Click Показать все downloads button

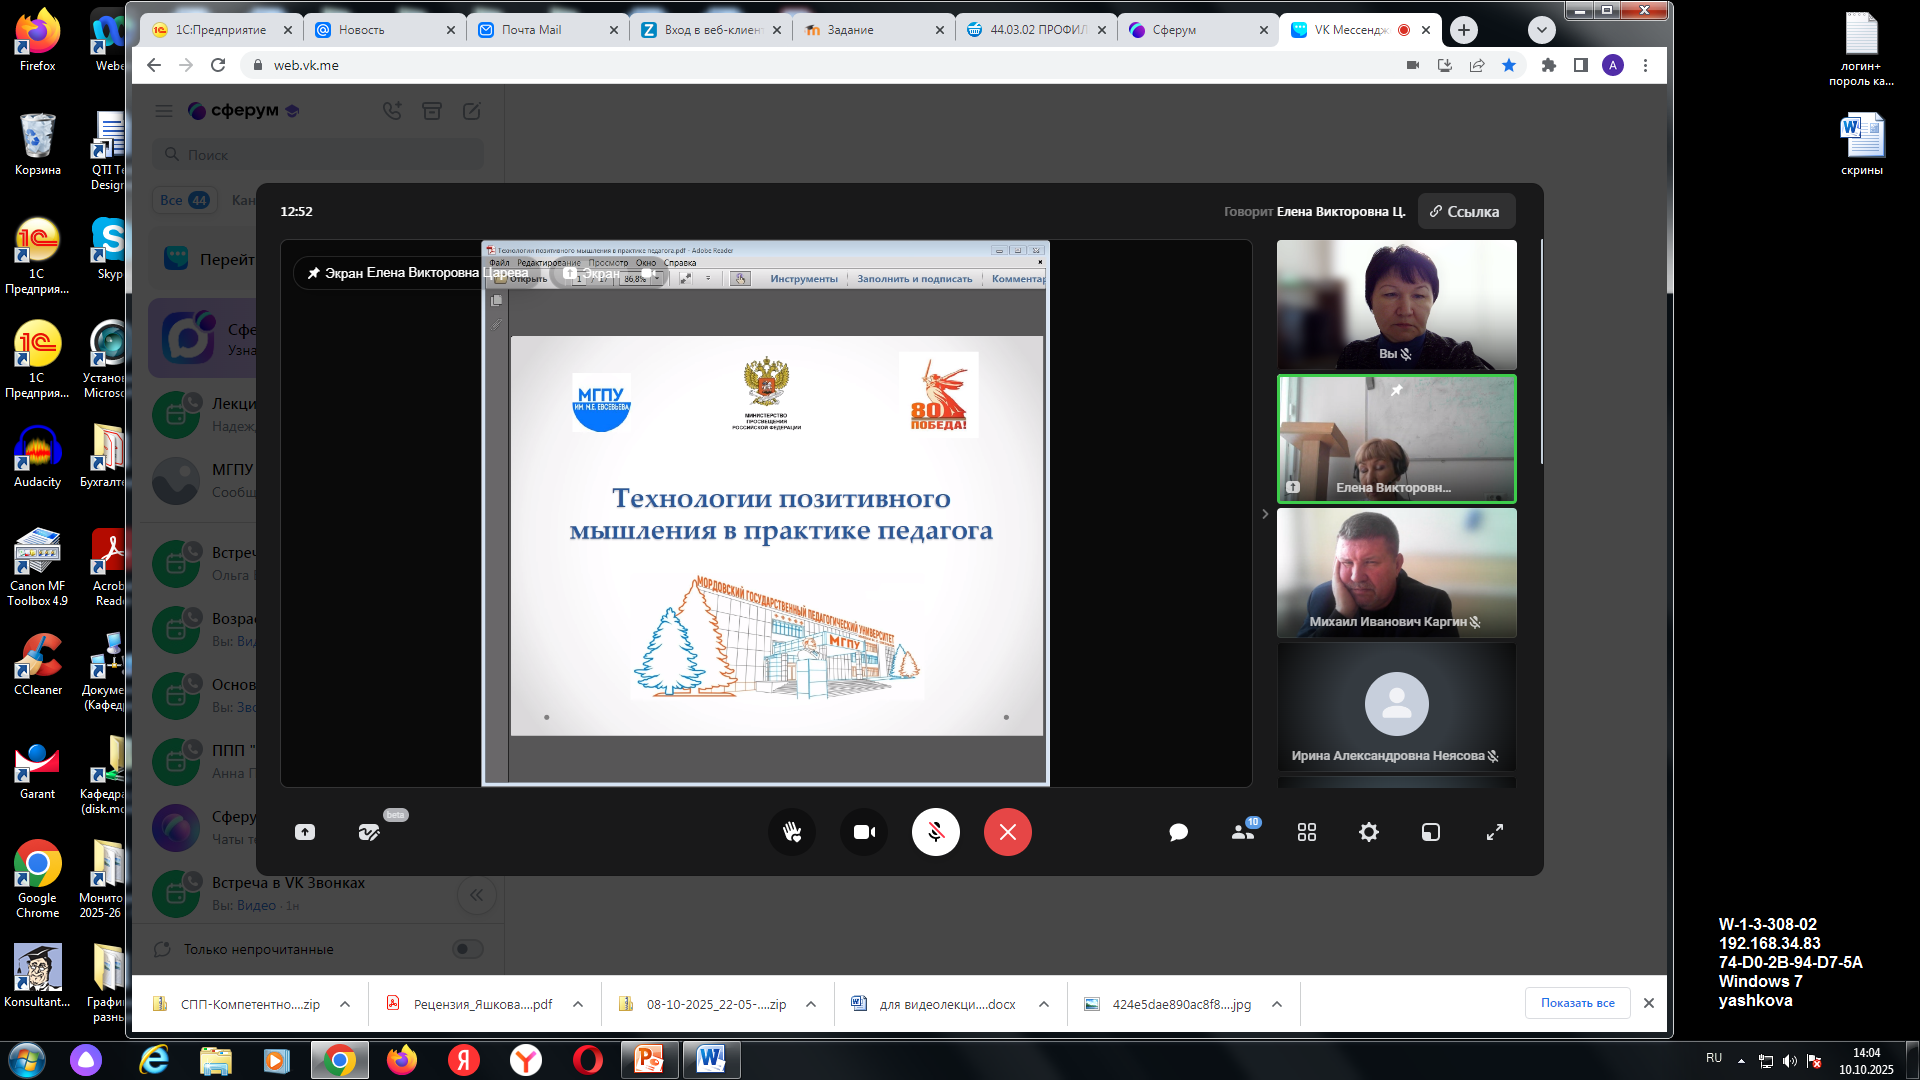(1577, 1003)
